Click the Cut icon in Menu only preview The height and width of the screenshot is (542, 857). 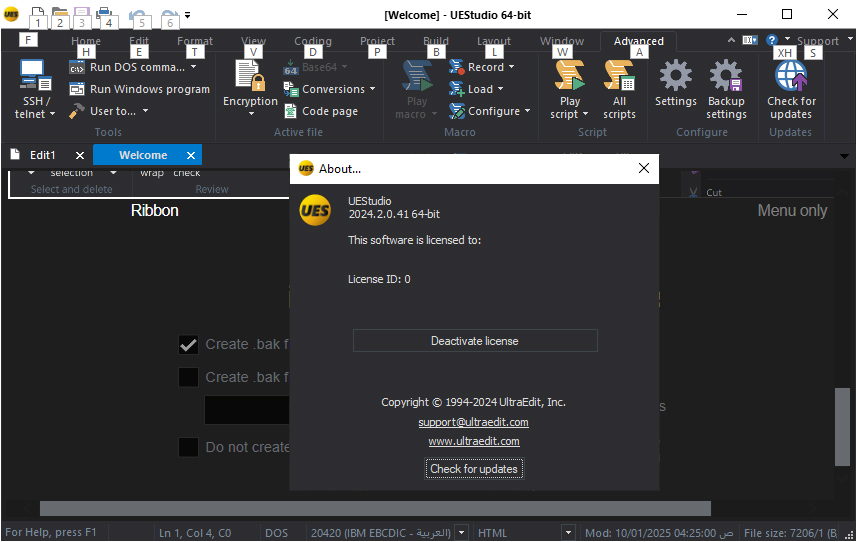pos(693,192)
